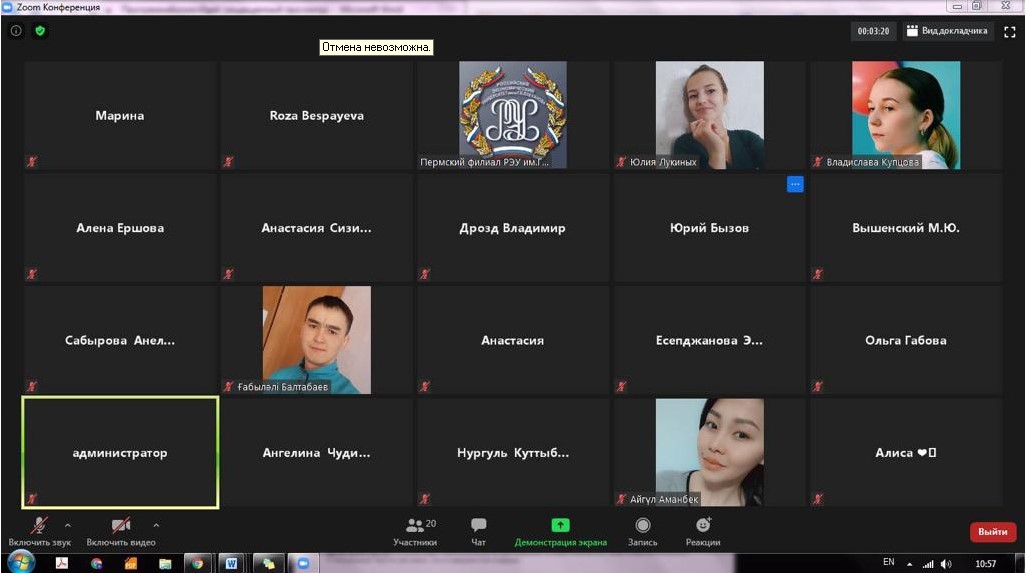Viewport: 1026px width, 573px height.
Task: Expand the audio options arrow
Action: (68, 525)
